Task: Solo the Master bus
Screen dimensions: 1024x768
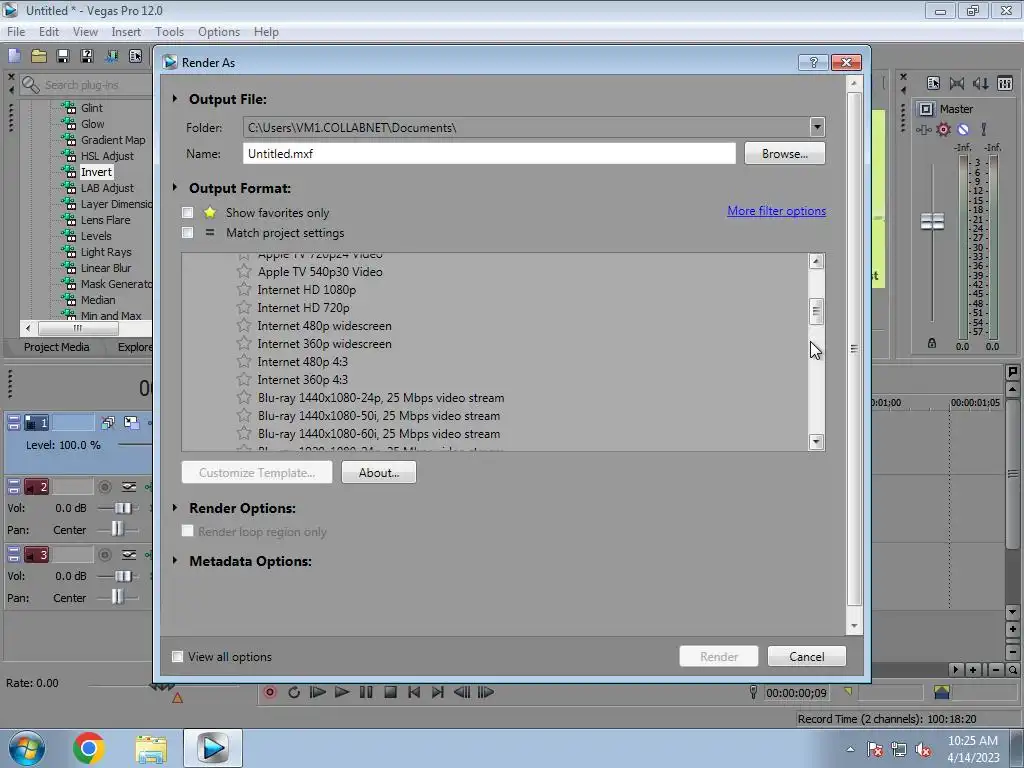Action: [x=983, y=129]
